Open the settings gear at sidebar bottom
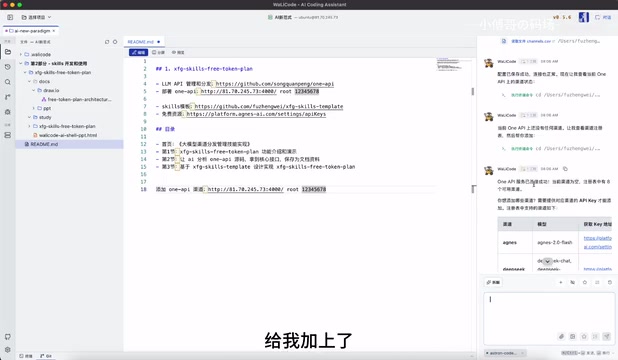The image size is (618, 360). tap(8, 350)
